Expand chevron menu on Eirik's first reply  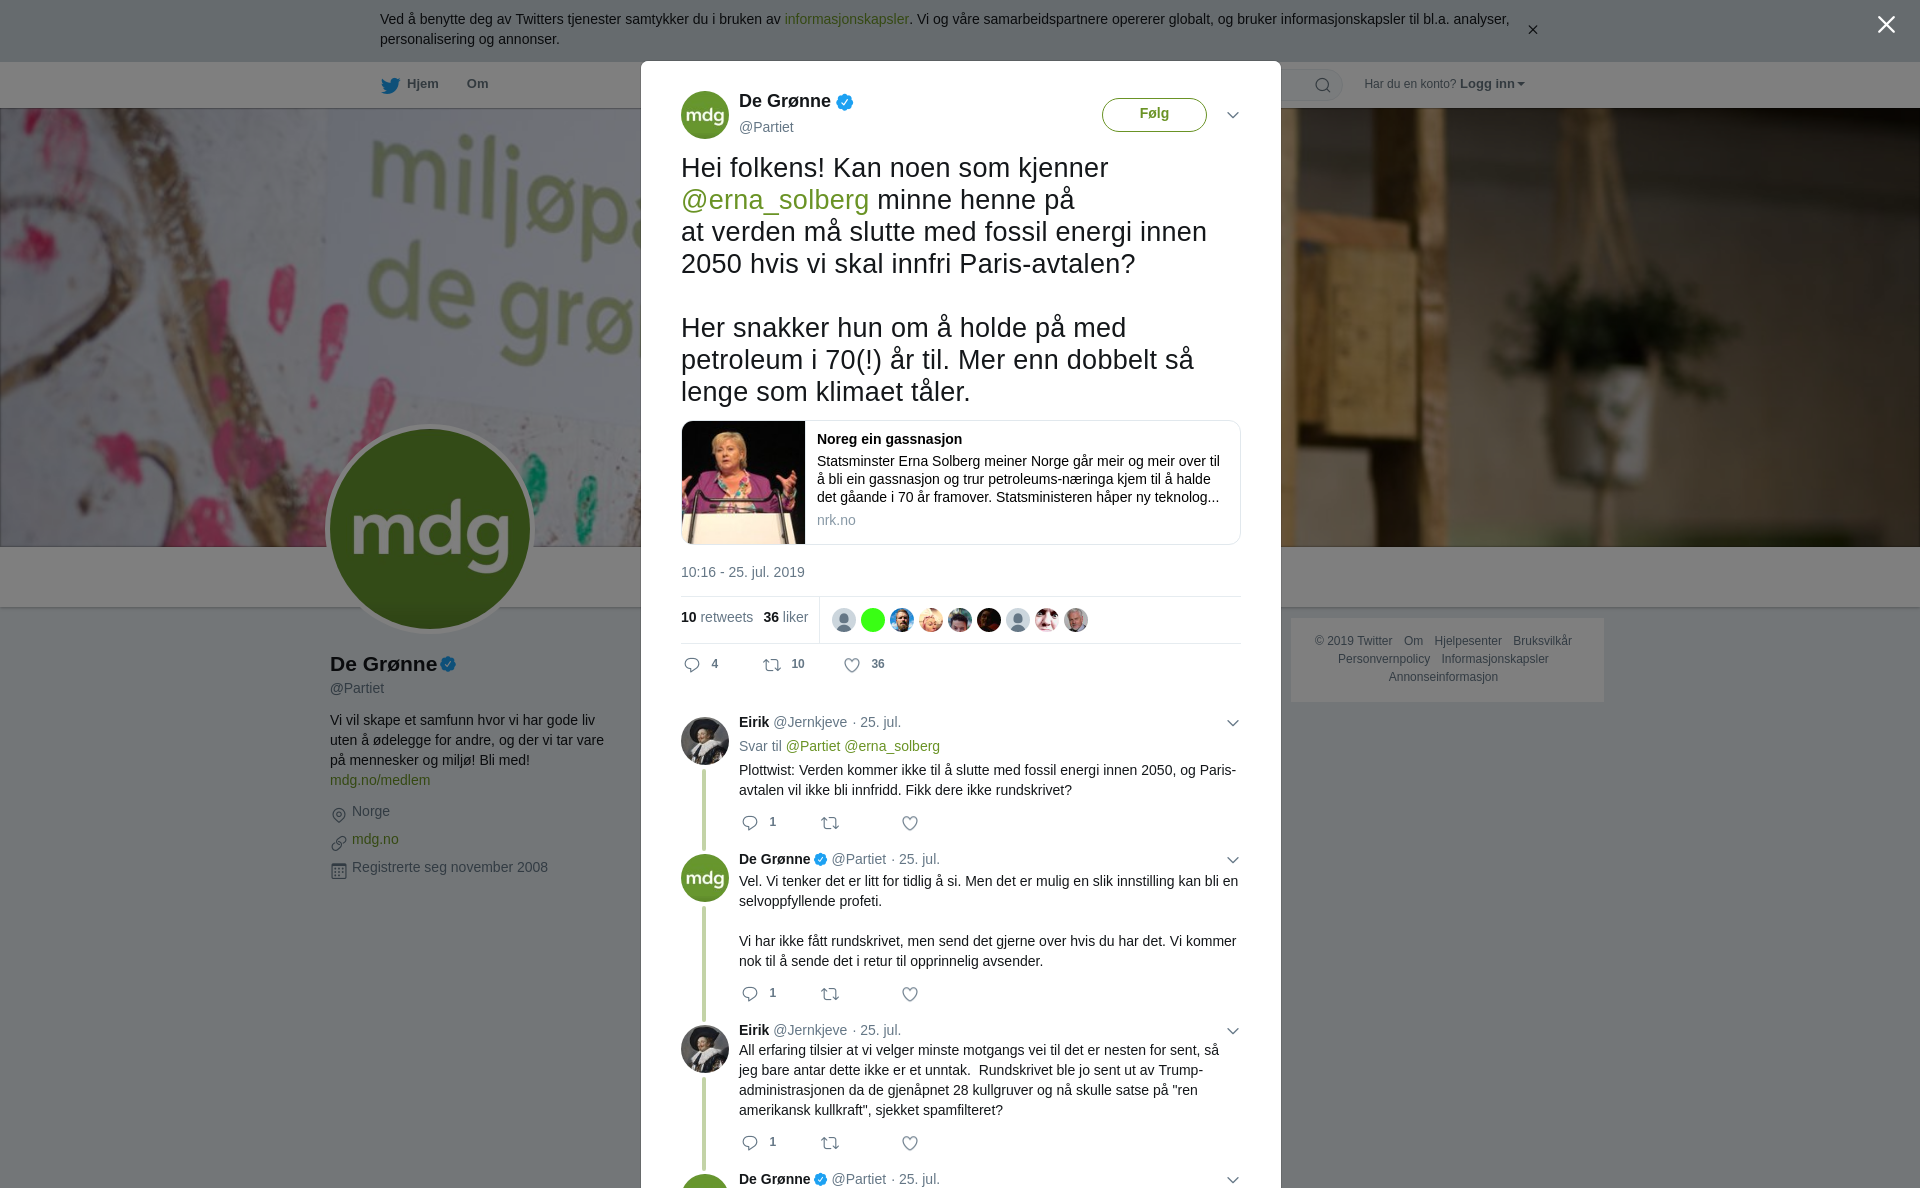tap(1233, 723)
